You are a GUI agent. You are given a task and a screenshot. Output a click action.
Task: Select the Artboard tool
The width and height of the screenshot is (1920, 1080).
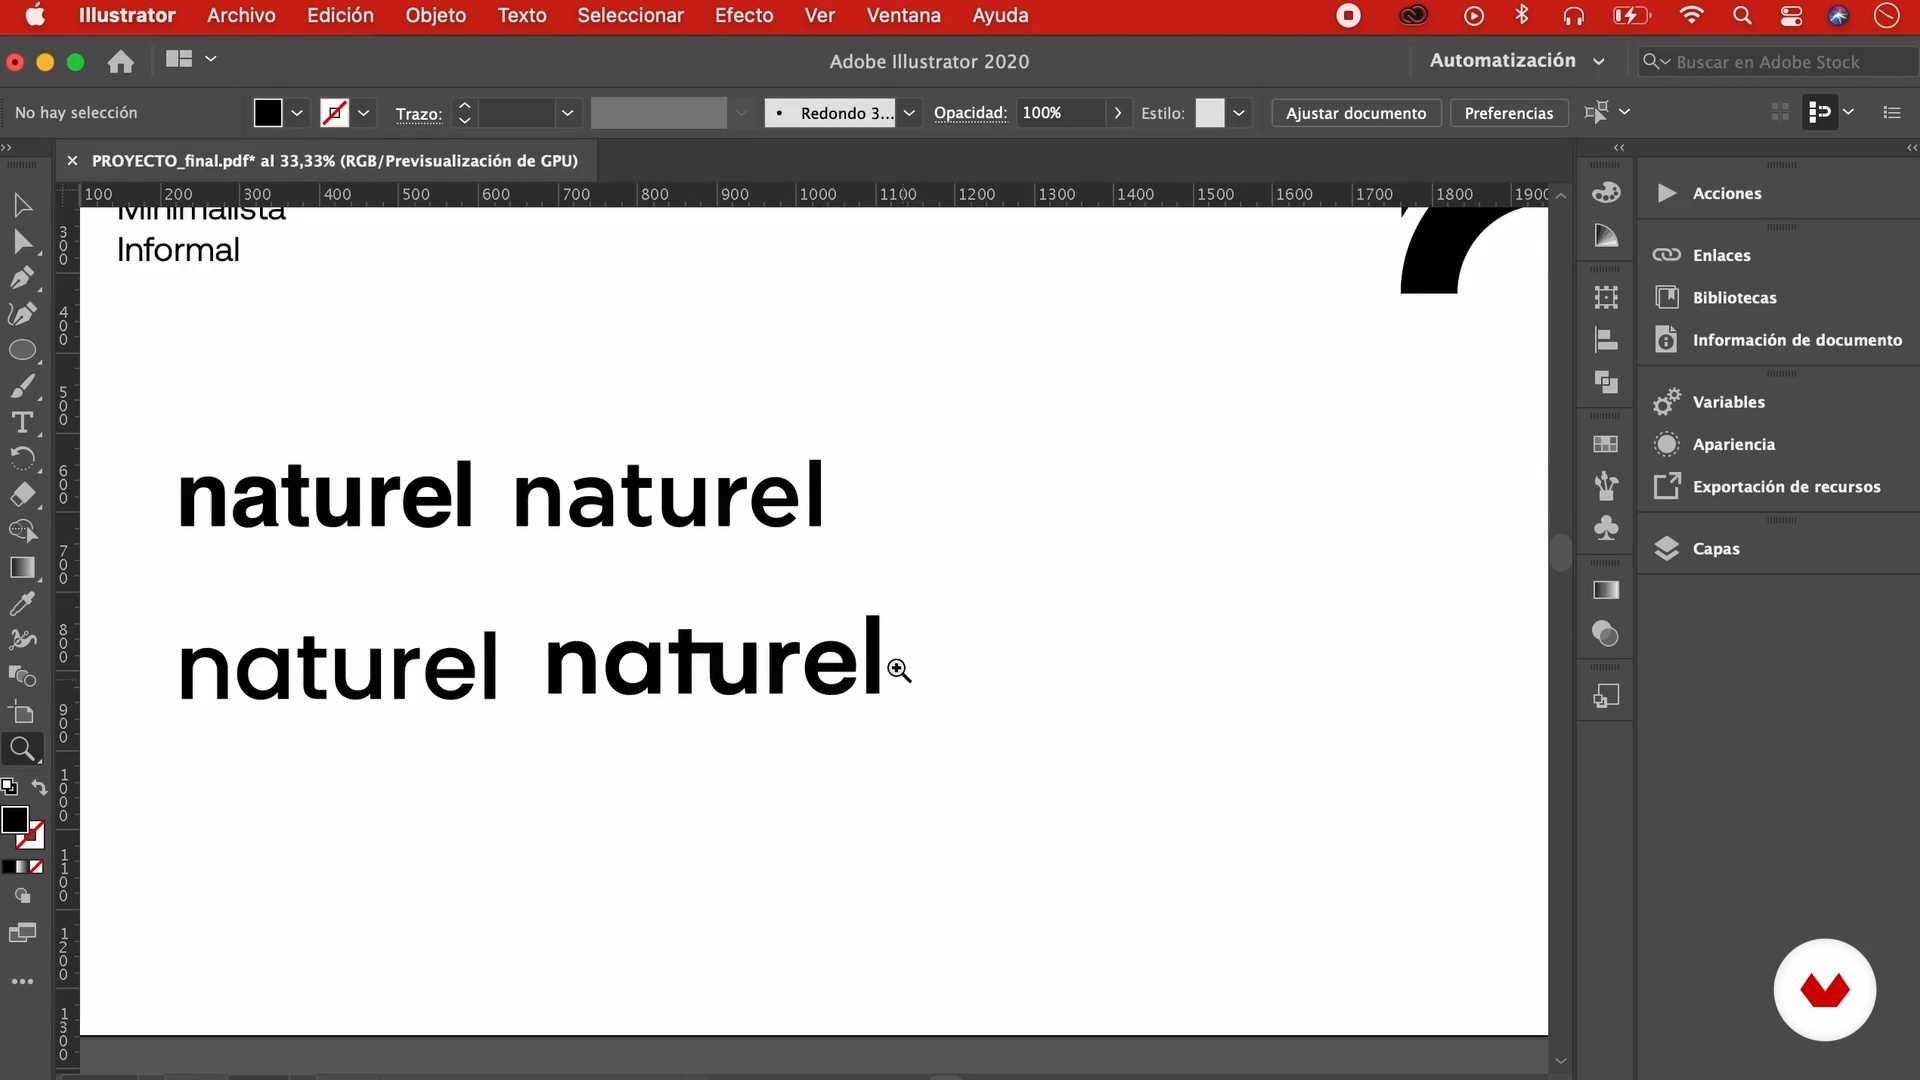point(22,712)
